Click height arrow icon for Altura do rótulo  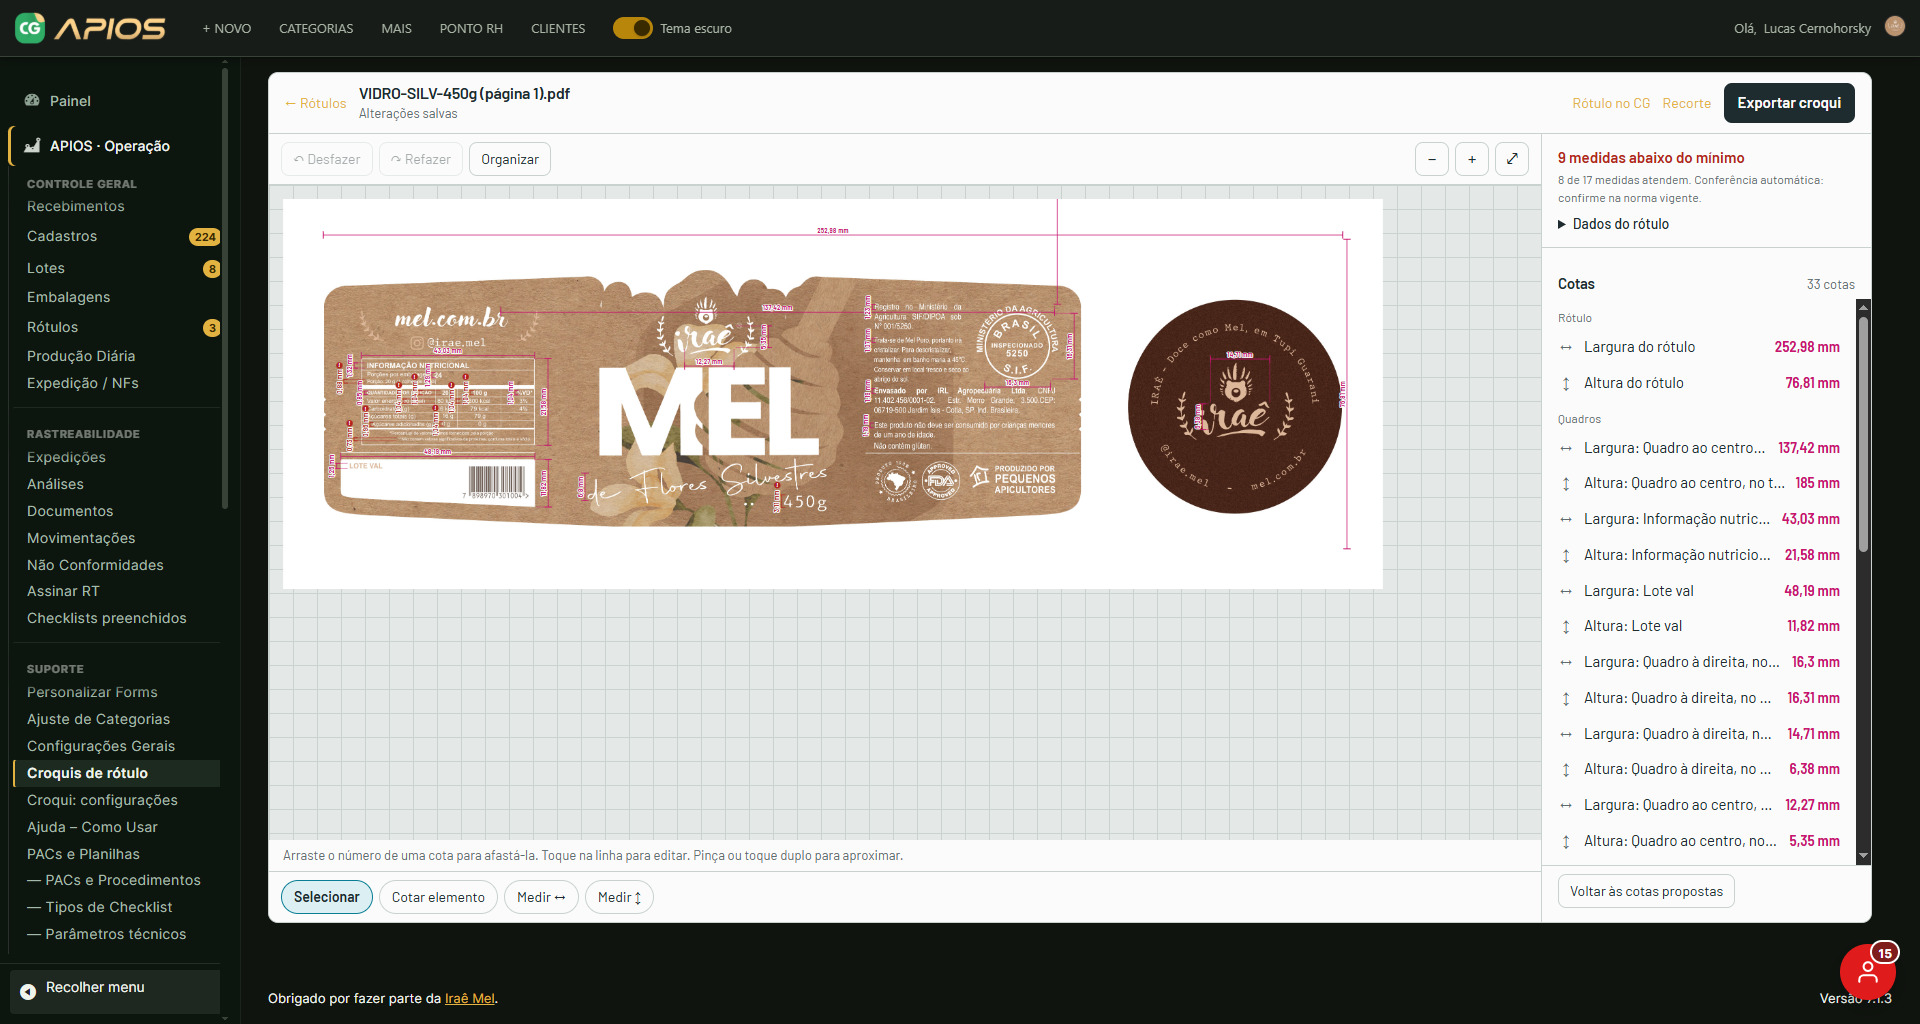(1566, 384)
